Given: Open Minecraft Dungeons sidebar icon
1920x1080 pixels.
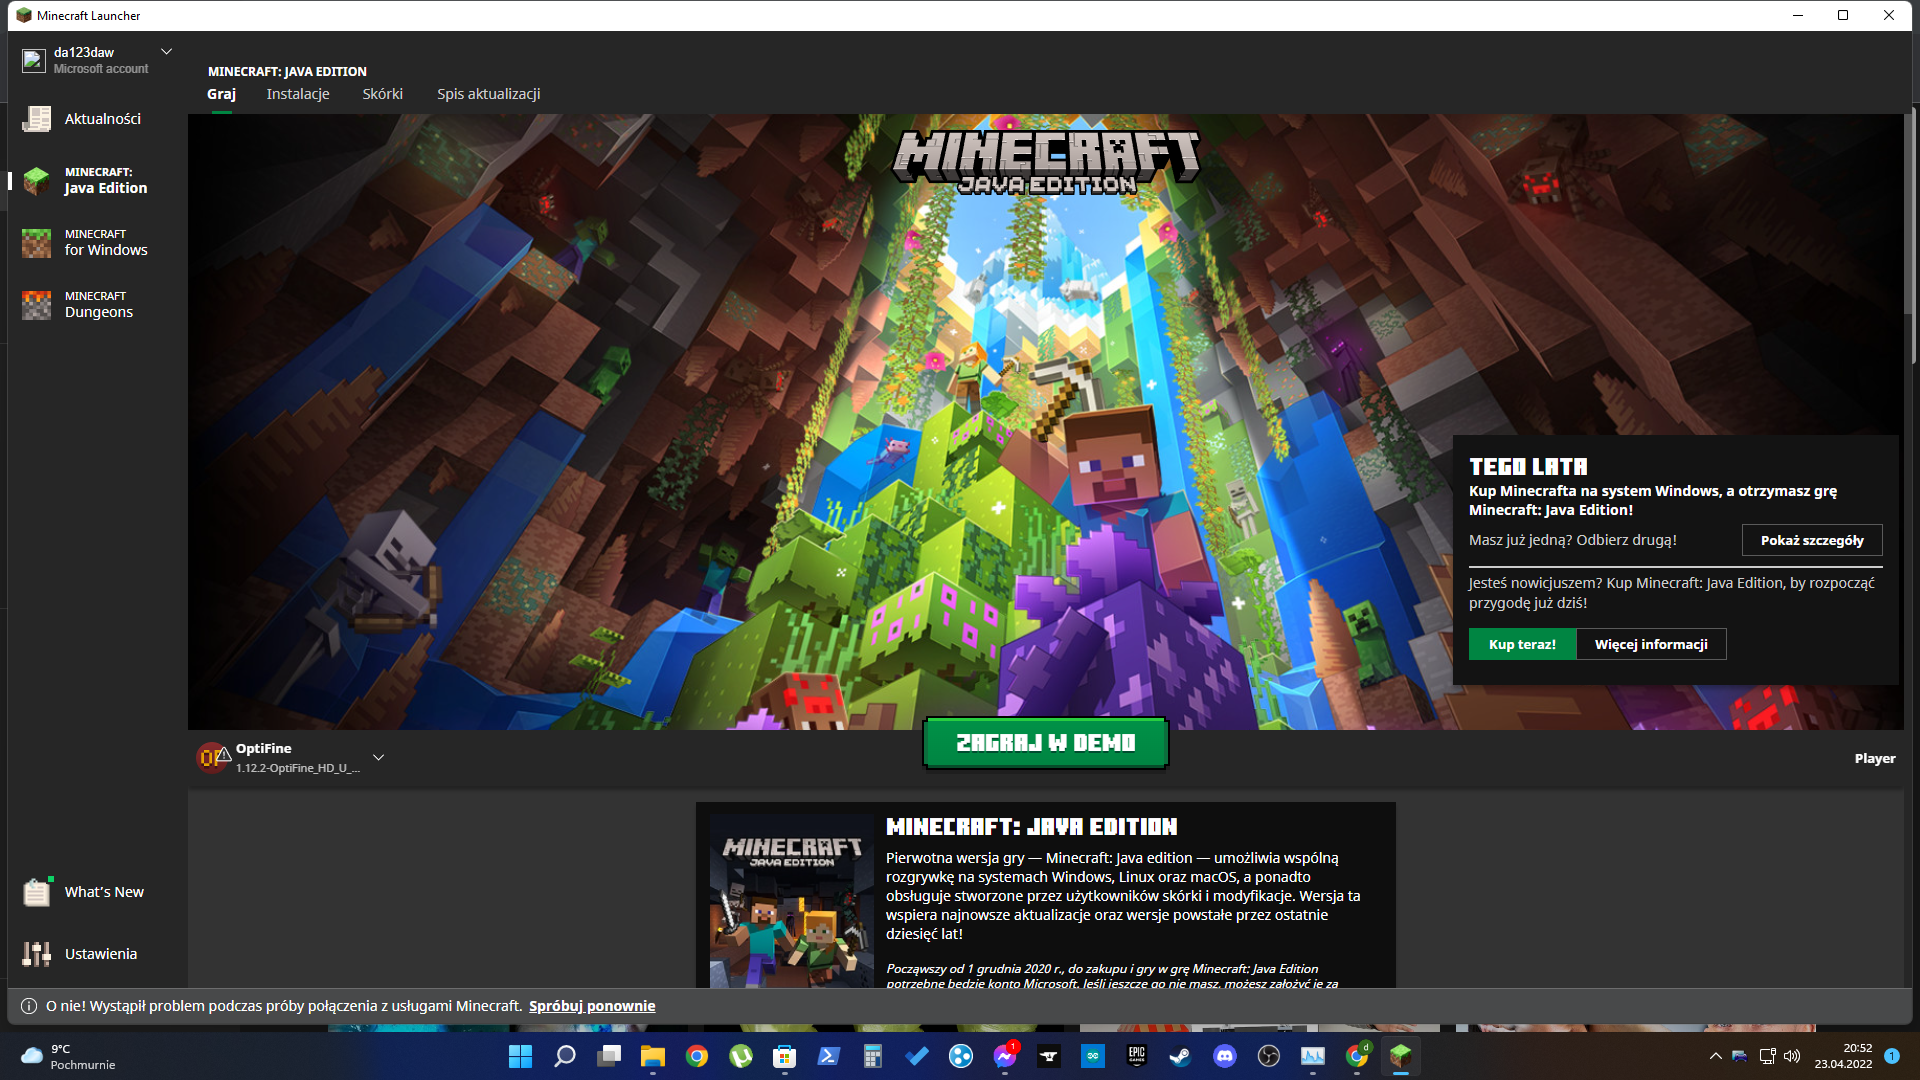Looking at the screenshot, I should pos(37,305).
